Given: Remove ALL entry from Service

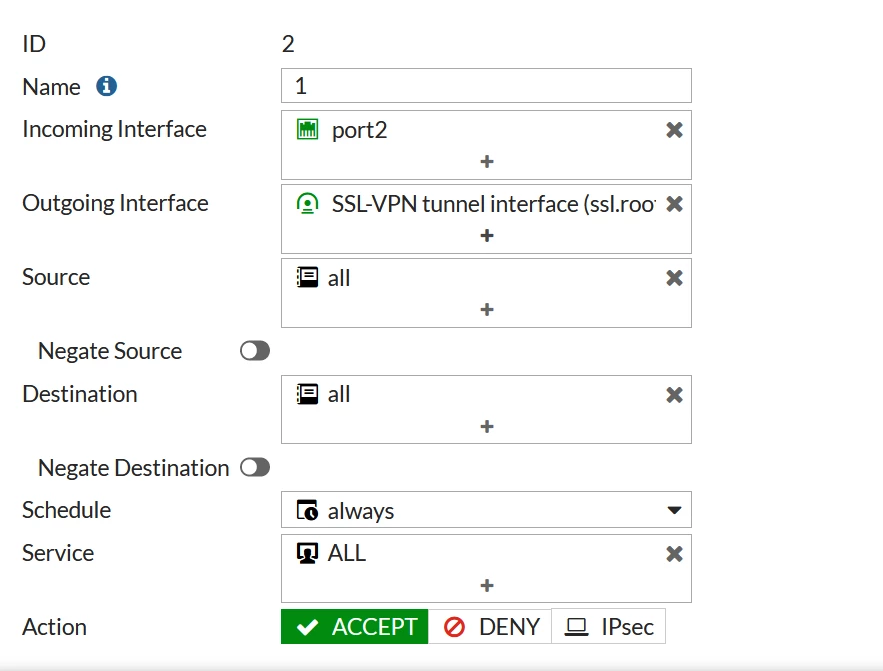Looking at the screenshot, I should pyautogui.click(x=674, y=554).
